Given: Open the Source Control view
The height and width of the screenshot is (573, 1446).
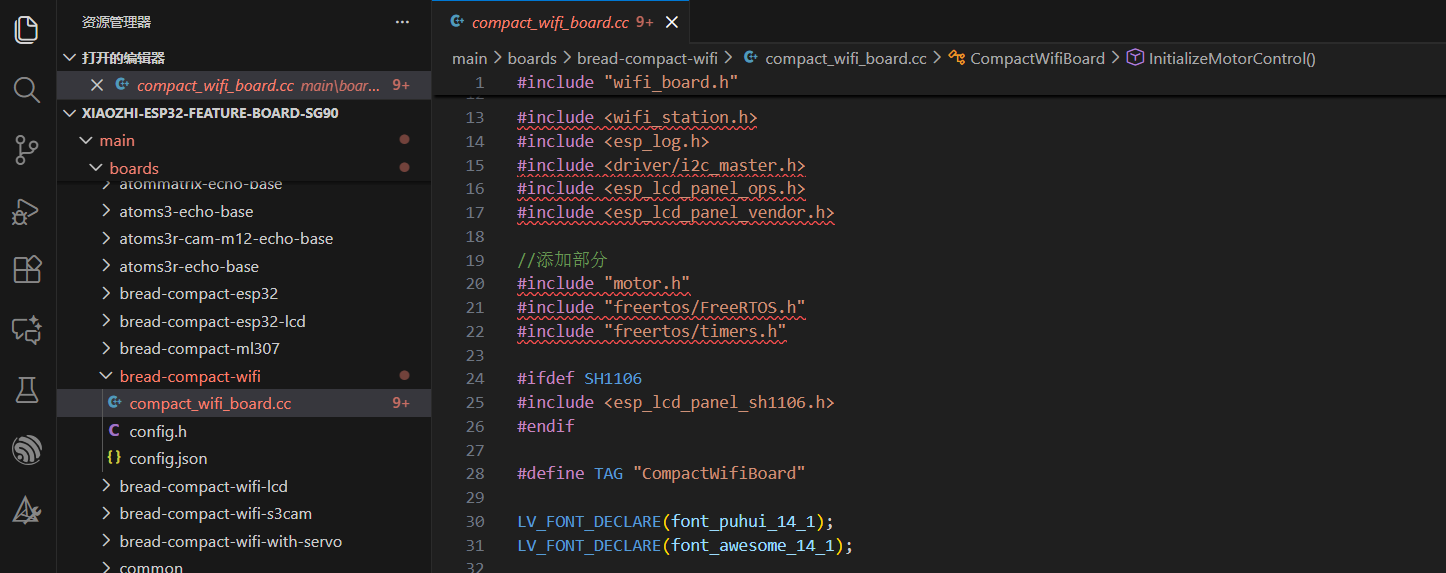Looking at the screenshot, I should 27,151.
